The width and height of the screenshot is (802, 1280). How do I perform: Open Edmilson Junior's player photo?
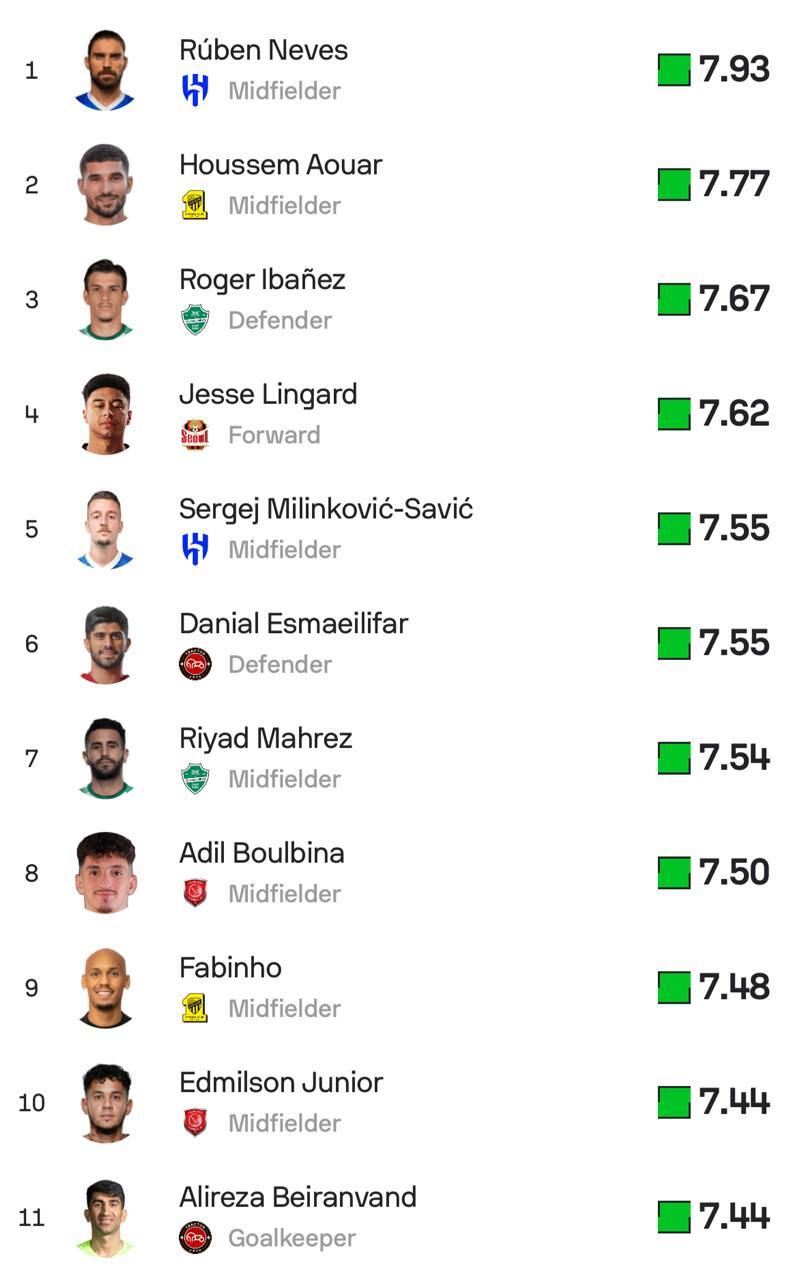pyautogui.click(x=105, y=1102)
